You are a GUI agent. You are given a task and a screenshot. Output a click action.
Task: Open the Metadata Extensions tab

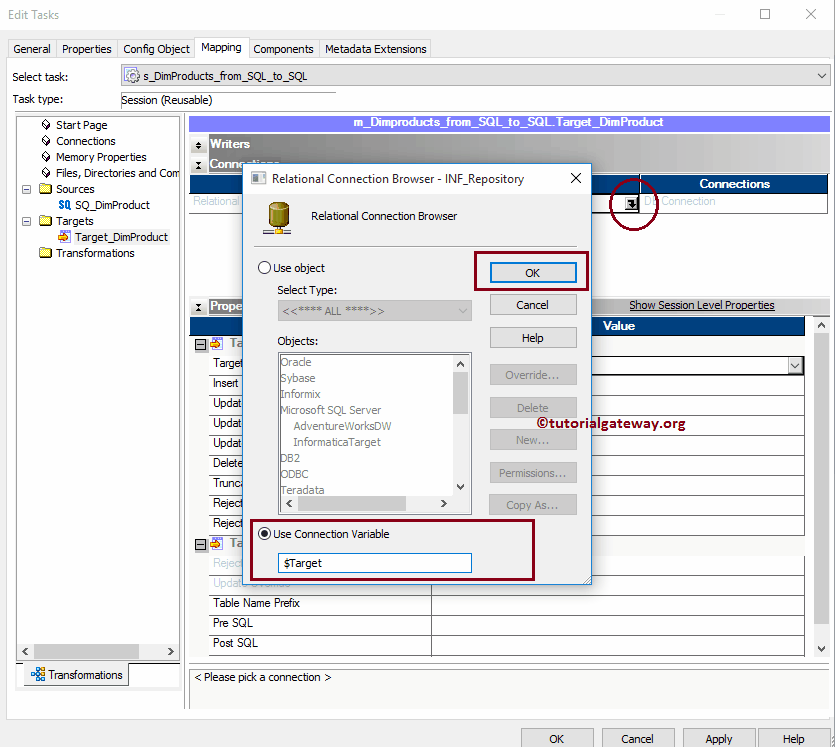(375, 49)
